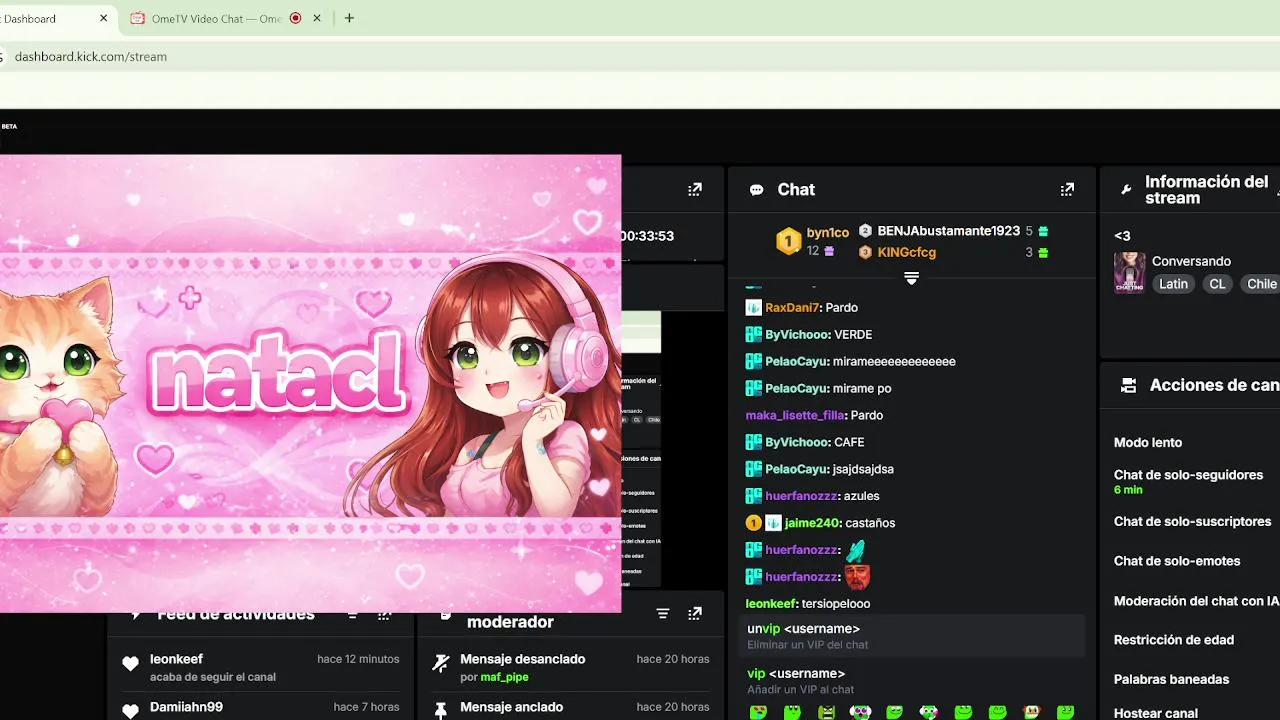
Task: Click jaime240 username in chat
Action: click(811, 523)
